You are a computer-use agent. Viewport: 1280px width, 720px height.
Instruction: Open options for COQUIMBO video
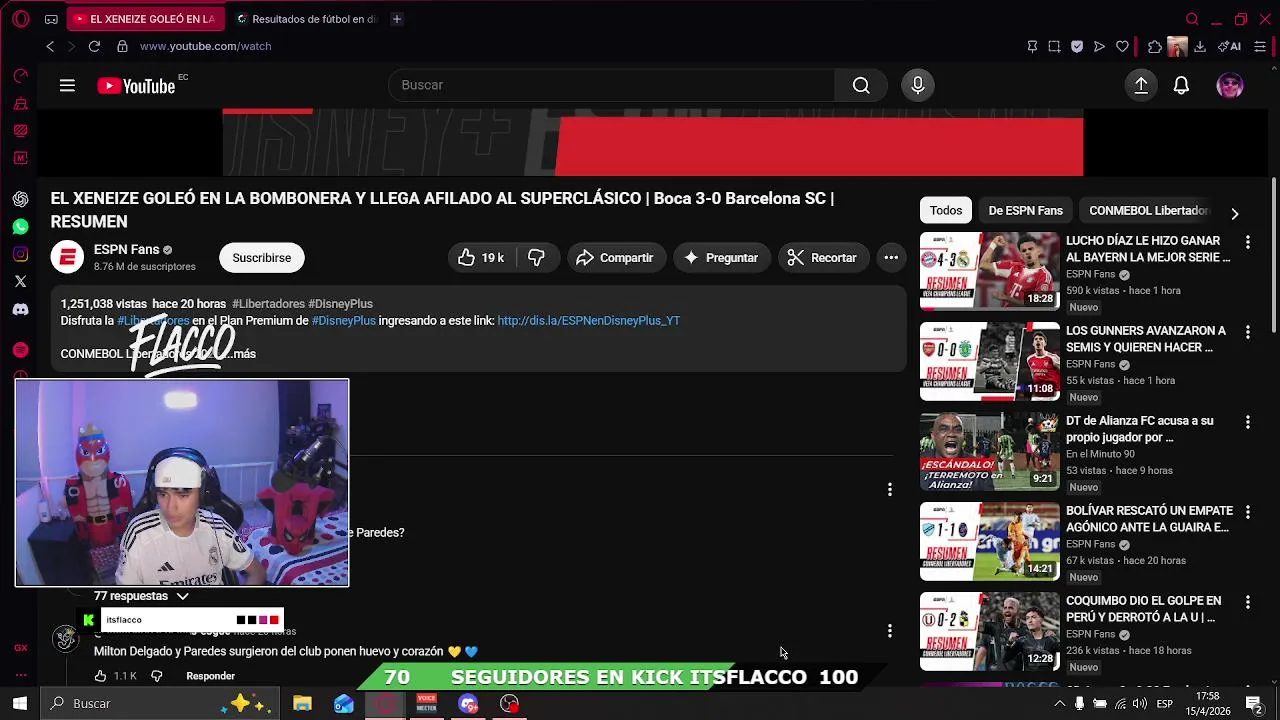(1247, 602)
